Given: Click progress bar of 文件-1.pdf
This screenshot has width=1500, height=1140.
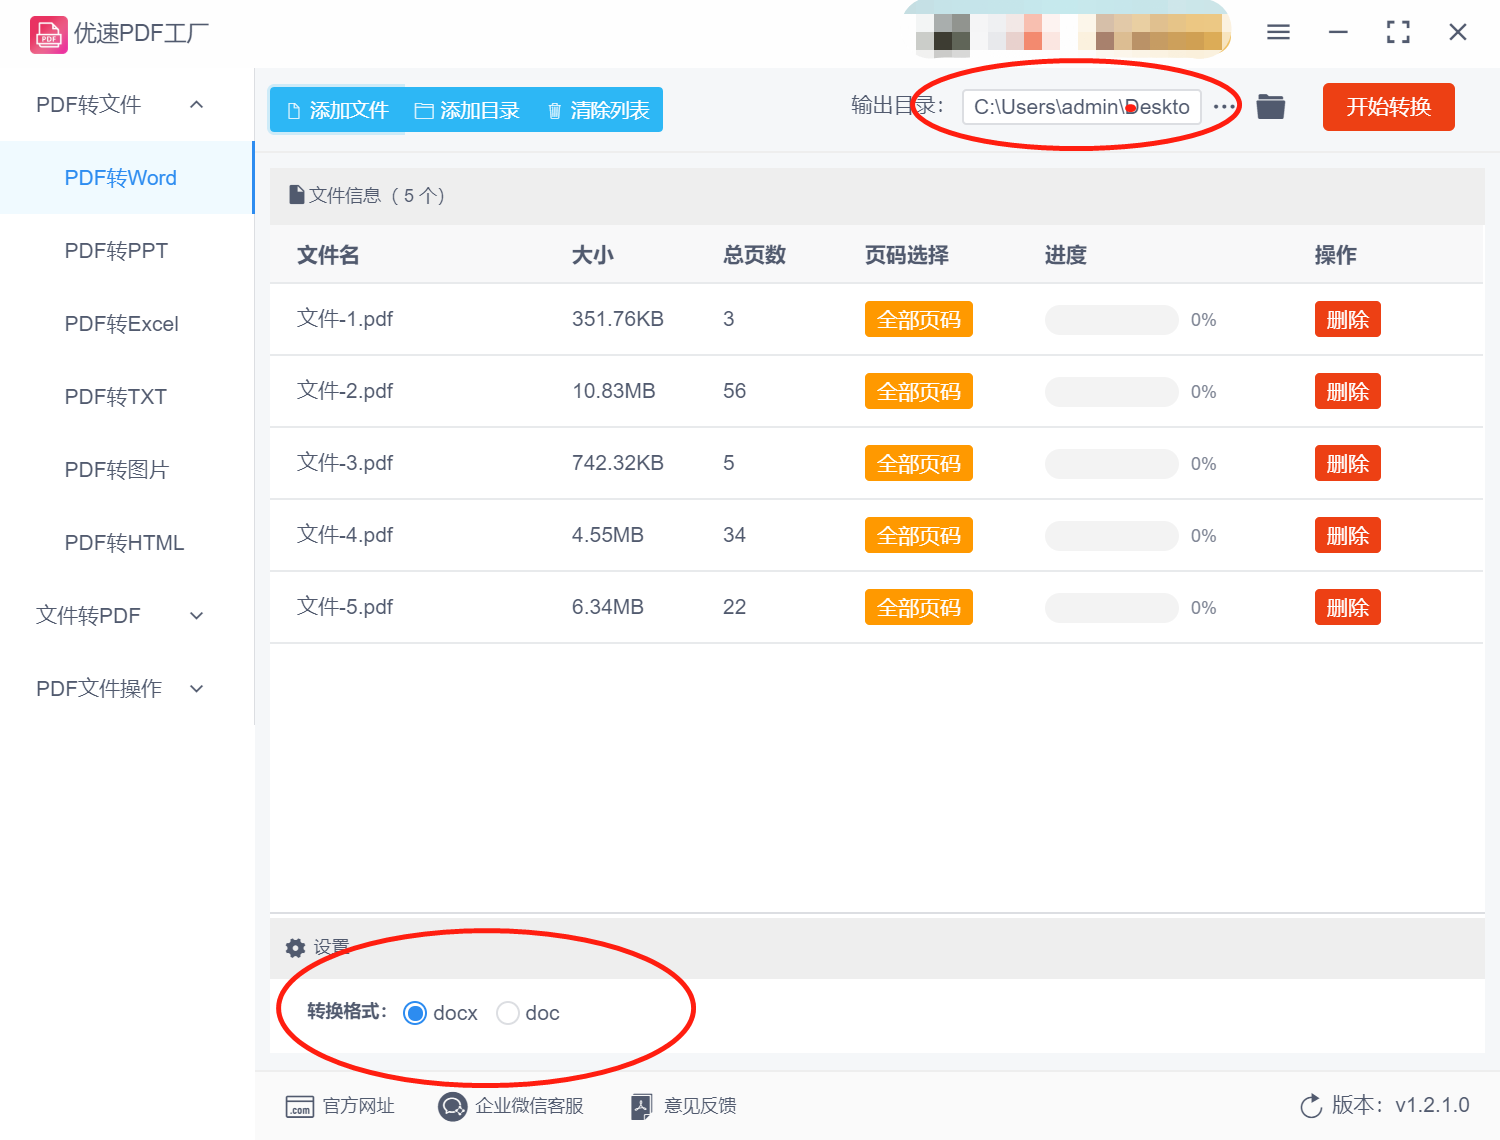Looking at the screenshot, I should pyautogui.click(x=1112, y=320).
